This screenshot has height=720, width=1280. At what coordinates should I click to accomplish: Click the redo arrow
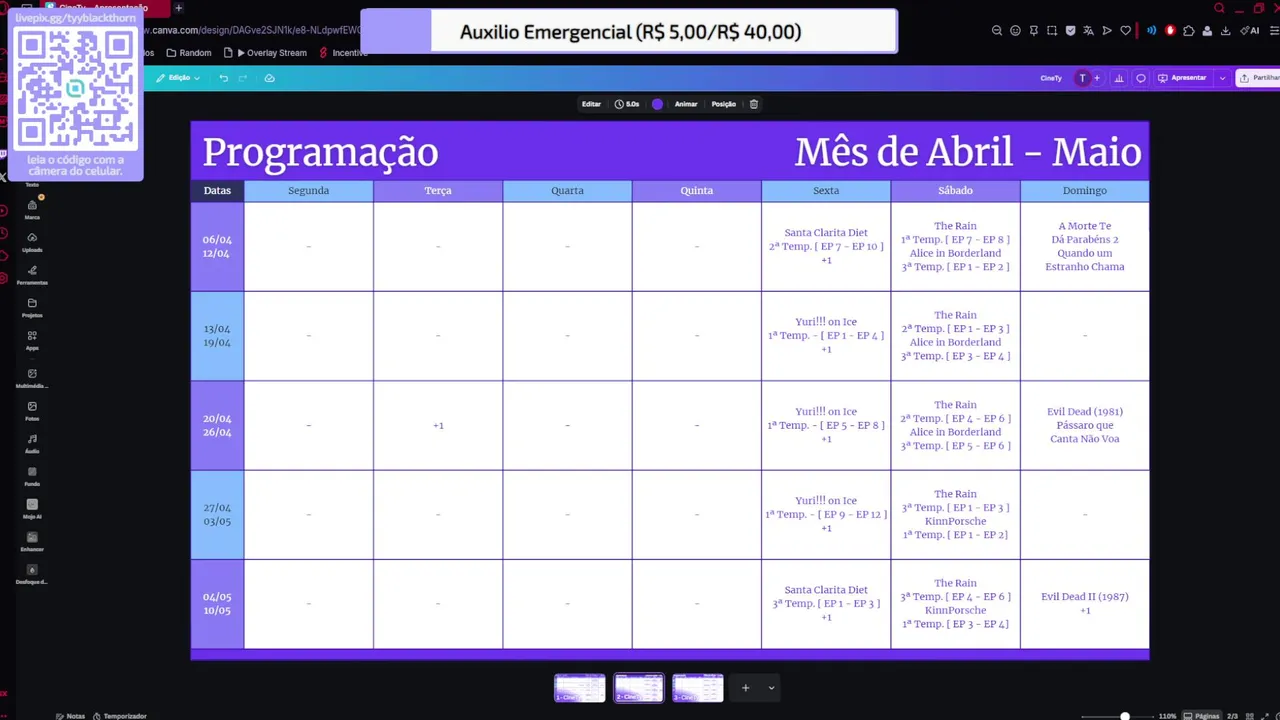pyautogui.click(x=242, y=78)
